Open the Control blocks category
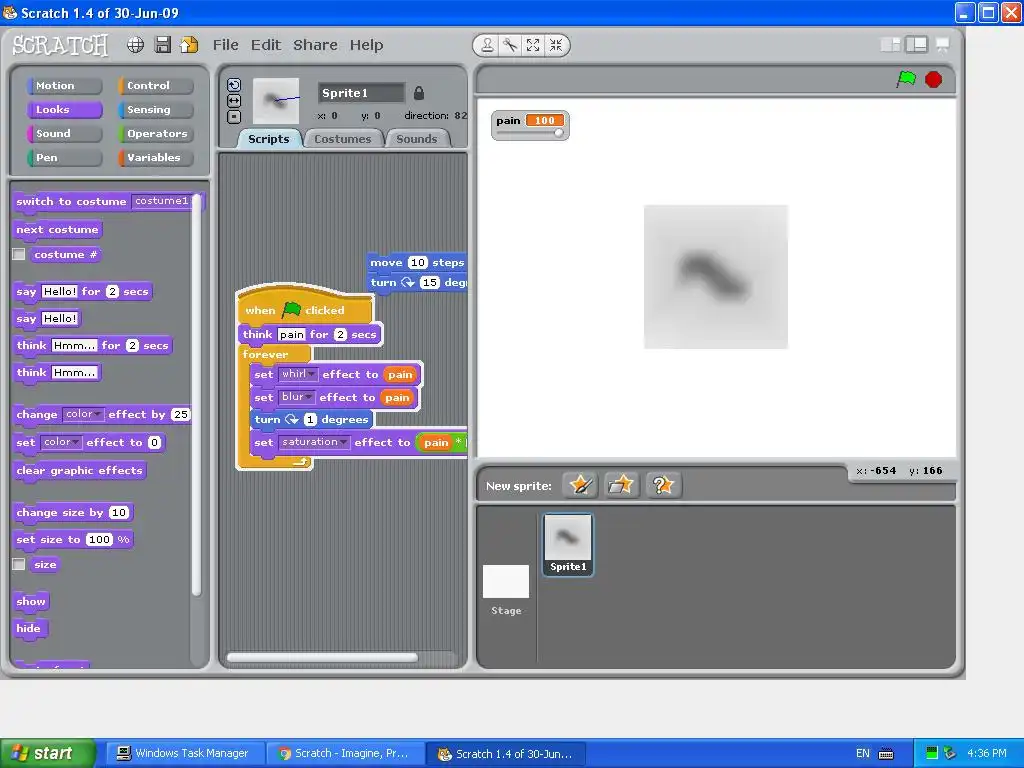 click(x=155, y=86)
